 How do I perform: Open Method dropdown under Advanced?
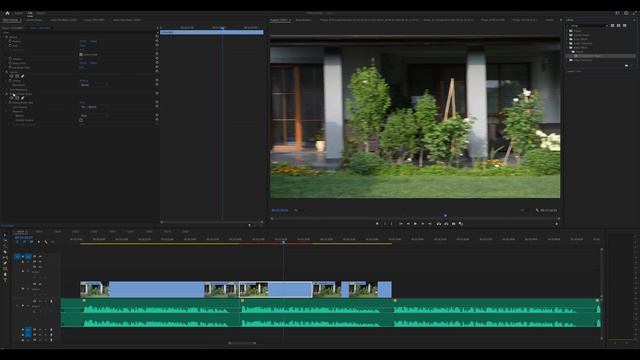point(94,116)
